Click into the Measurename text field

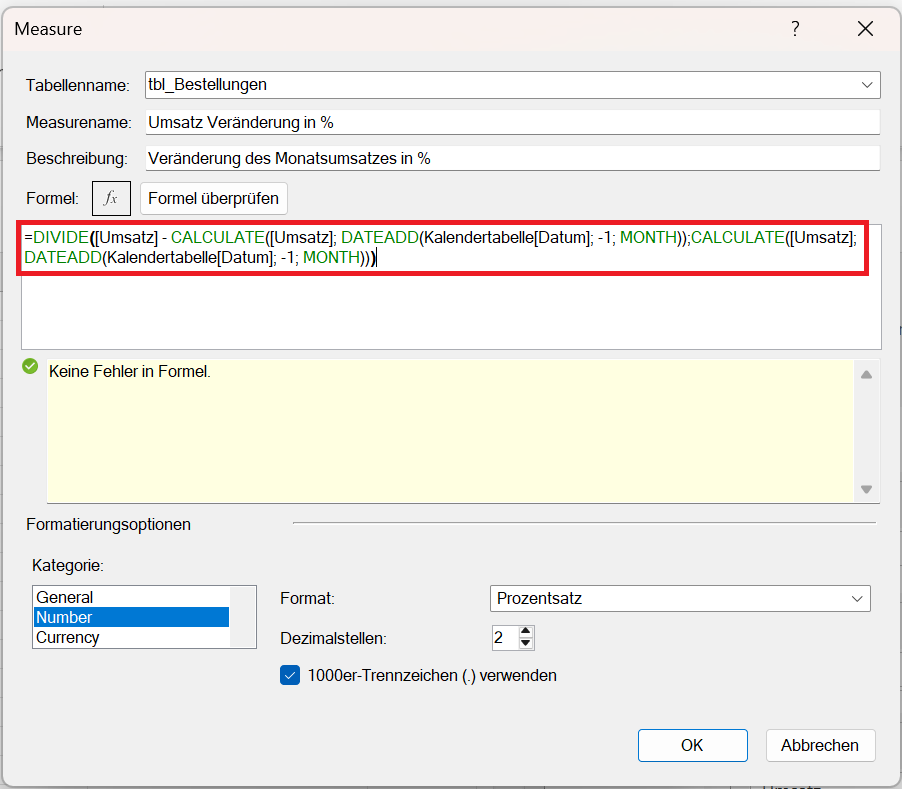510,122
